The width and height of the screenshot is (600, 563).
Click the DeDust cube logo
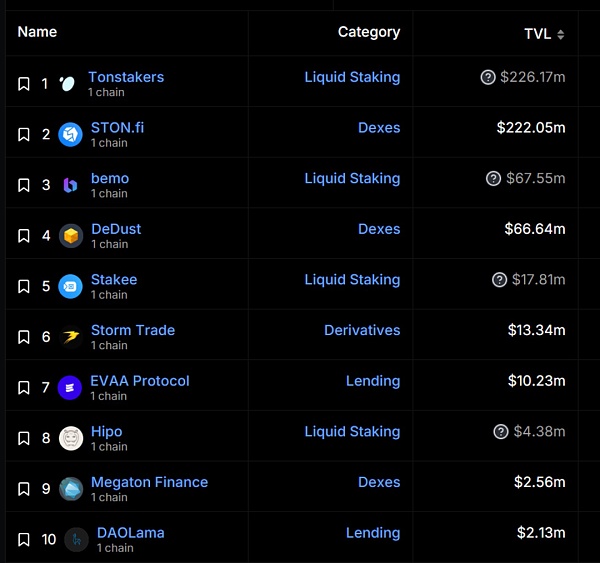[x=70, y=236]
